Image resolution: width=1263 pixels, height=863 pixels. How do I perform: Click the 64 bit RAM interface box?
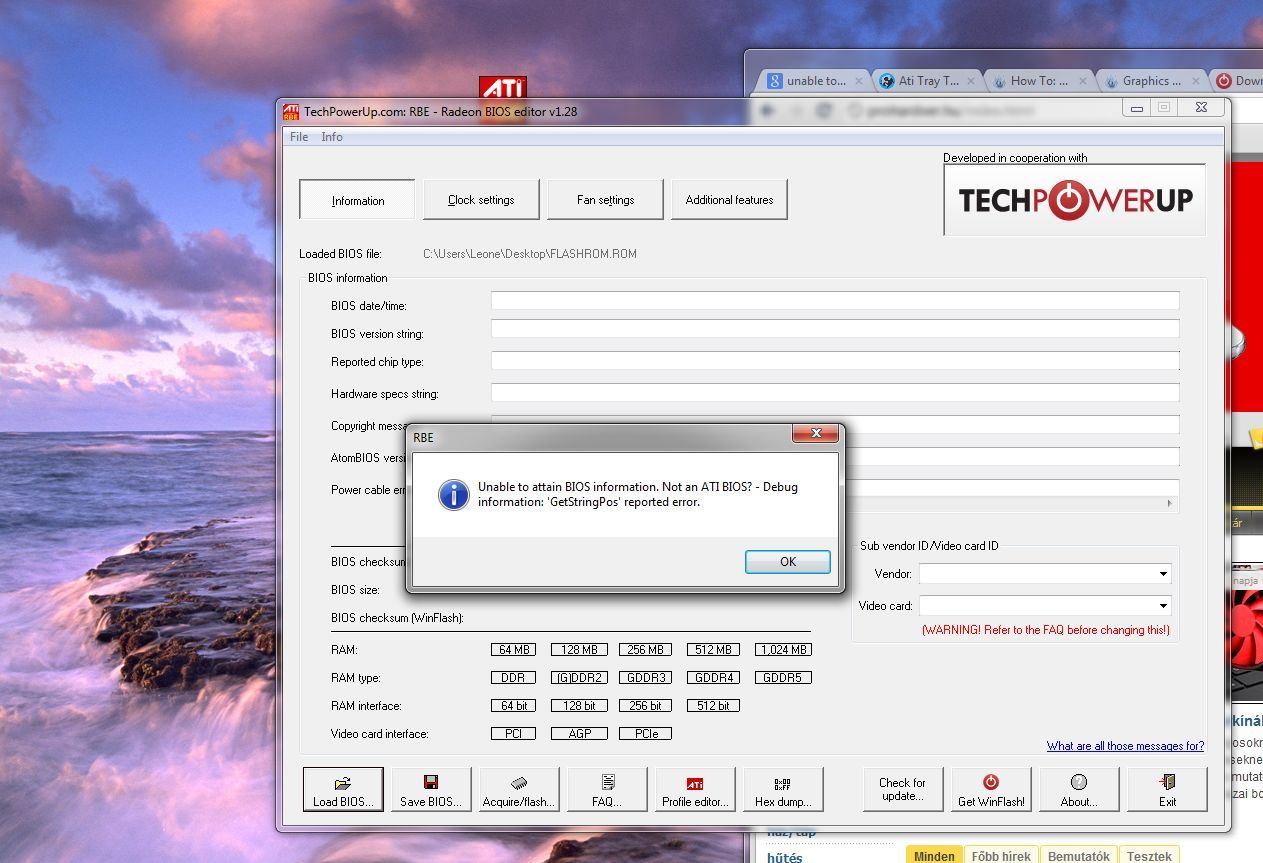514,705
